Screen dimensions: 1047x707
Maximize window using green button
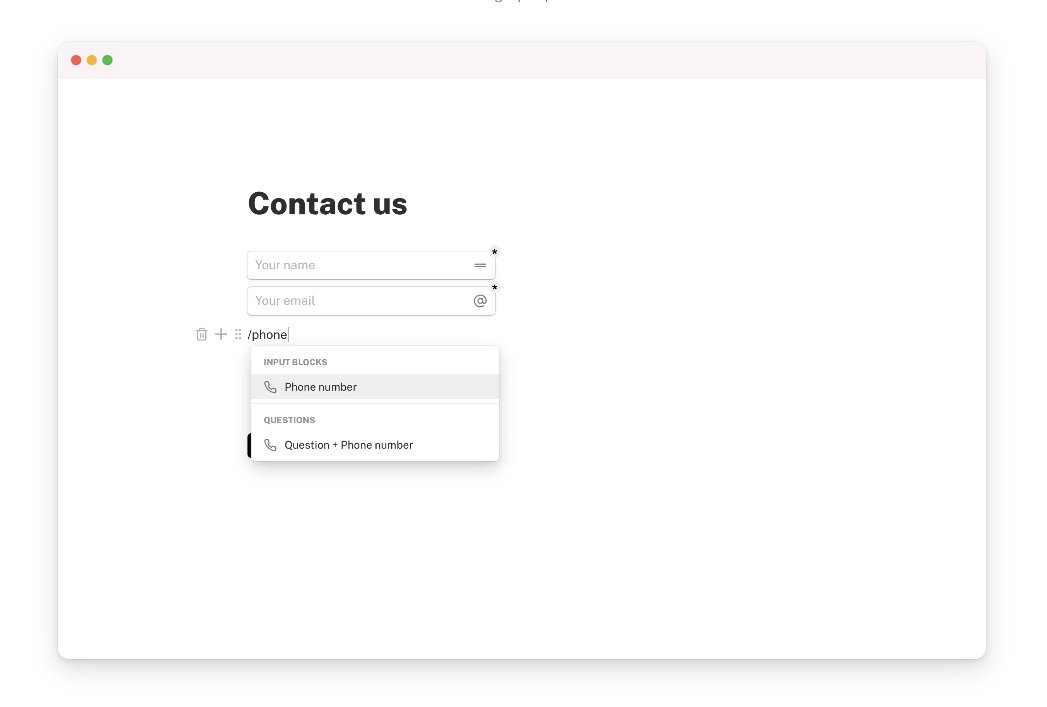pyautogui.click(x=108, y=60)
